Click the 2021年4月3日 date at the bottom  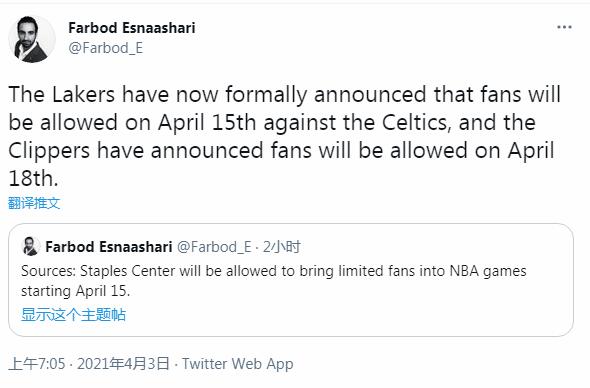pyautogui.click(x=123, y=364)
